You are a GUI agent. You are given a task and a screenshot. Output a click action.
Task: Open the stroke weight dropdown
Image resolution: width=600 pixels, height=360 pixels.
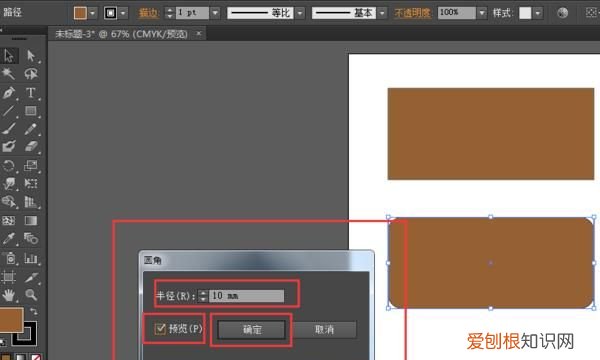pos(215,13)
